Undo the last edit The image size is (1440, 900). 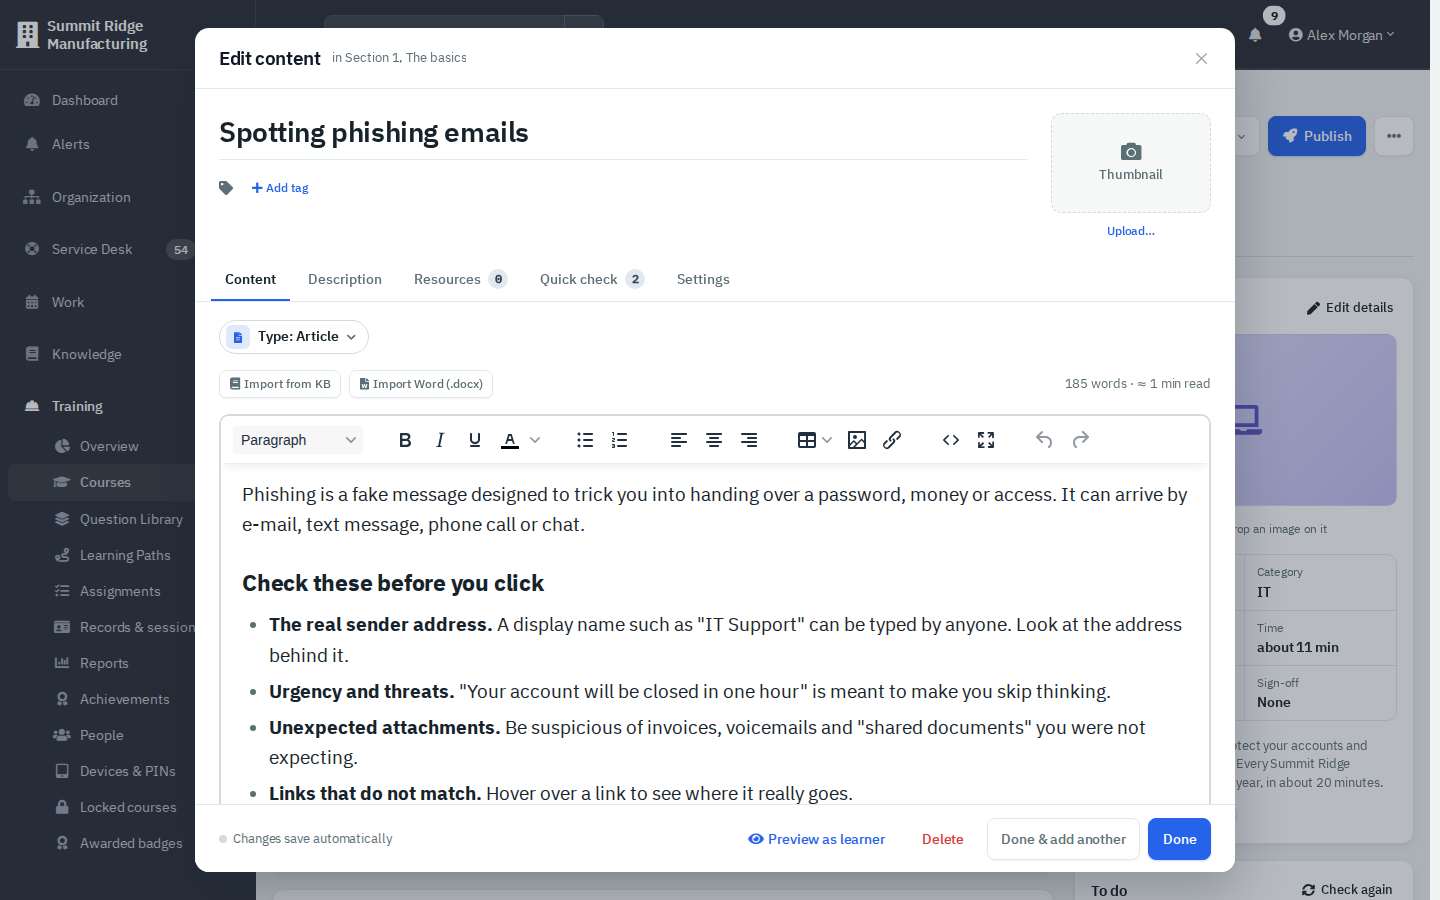click(1044, 440)
